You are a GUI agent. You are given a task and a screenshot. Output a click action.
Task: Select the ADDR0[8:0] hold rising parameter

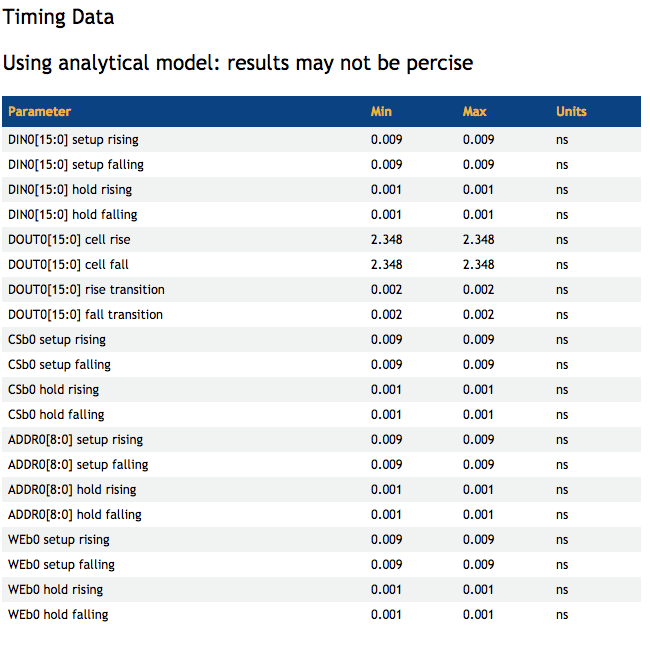(x=72, y=490)
